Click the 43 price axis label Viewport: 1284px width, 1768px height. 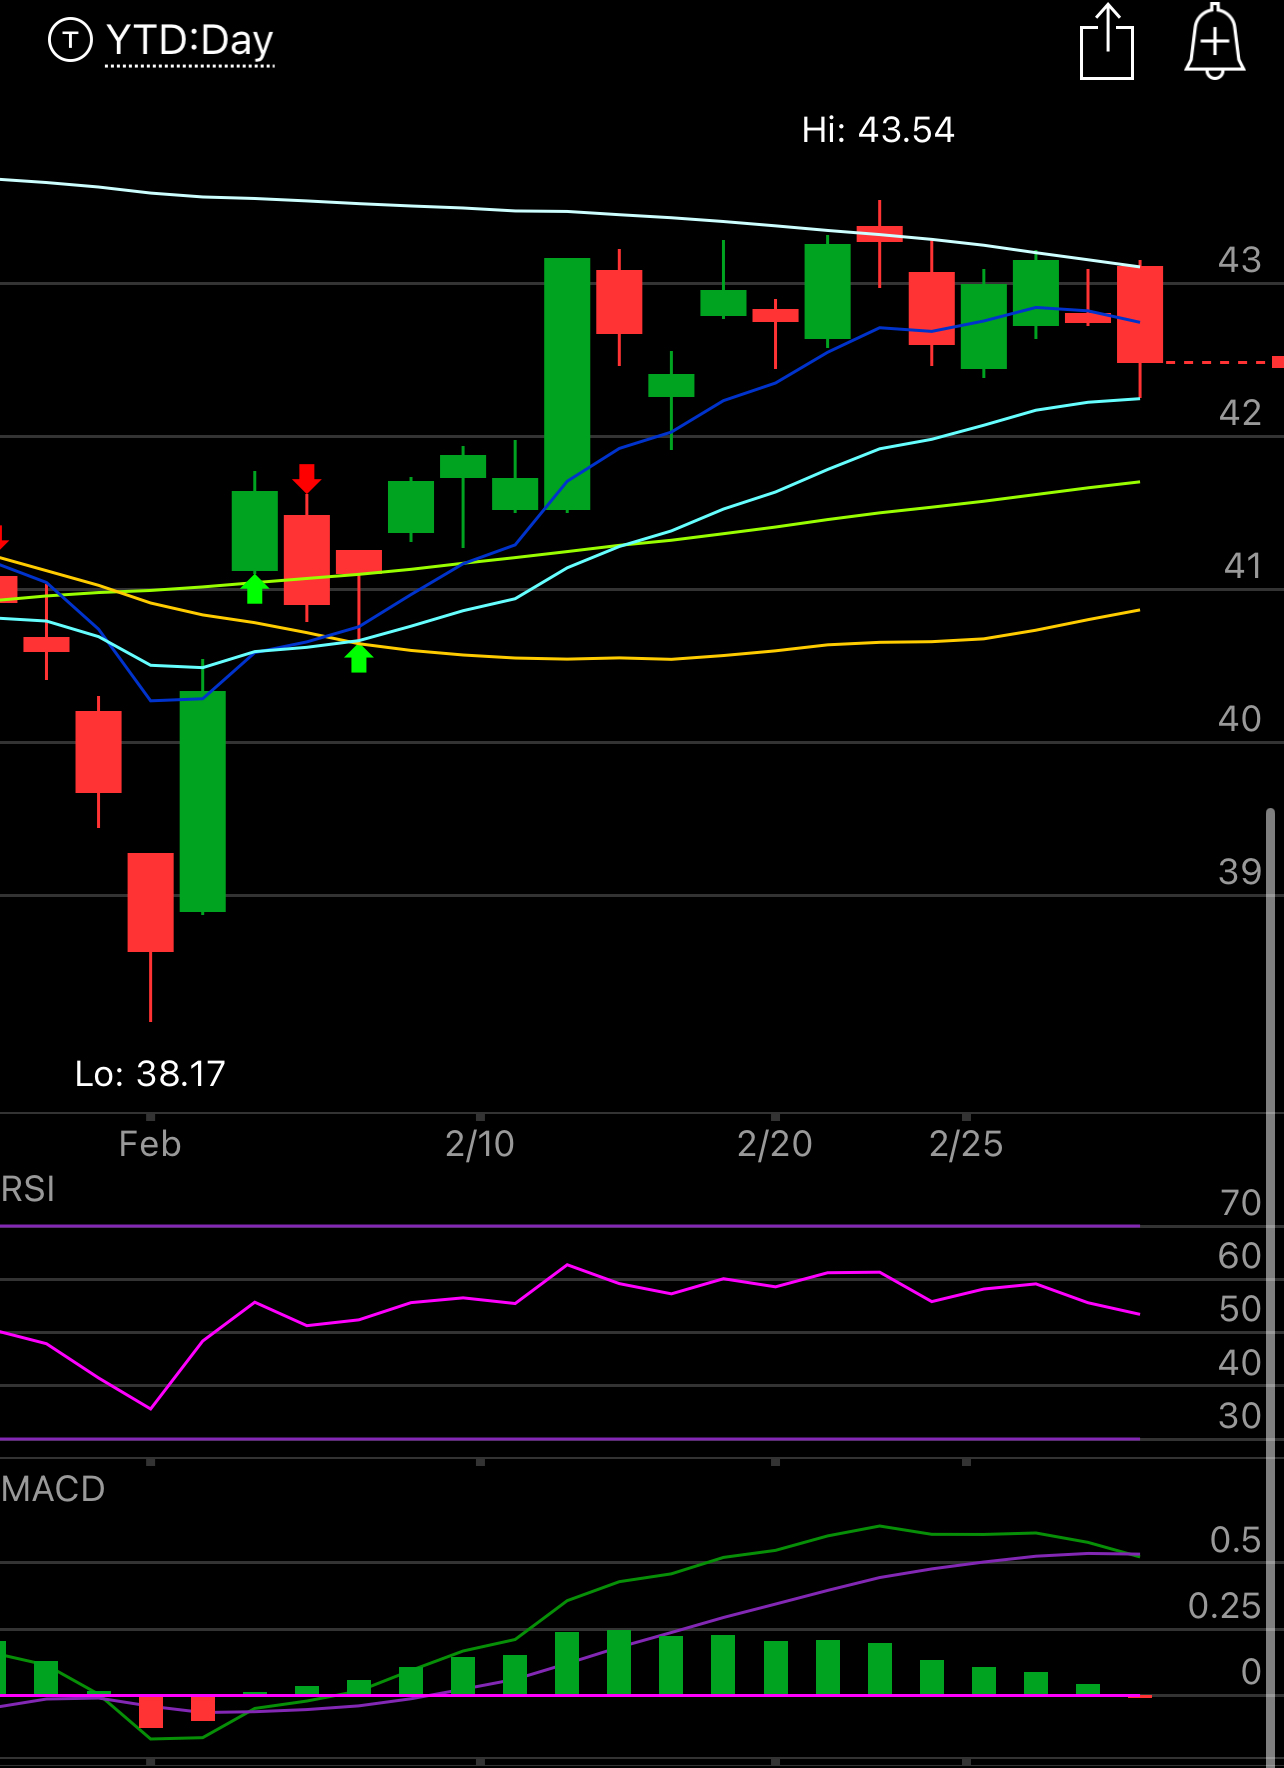tap(1240, 260)
